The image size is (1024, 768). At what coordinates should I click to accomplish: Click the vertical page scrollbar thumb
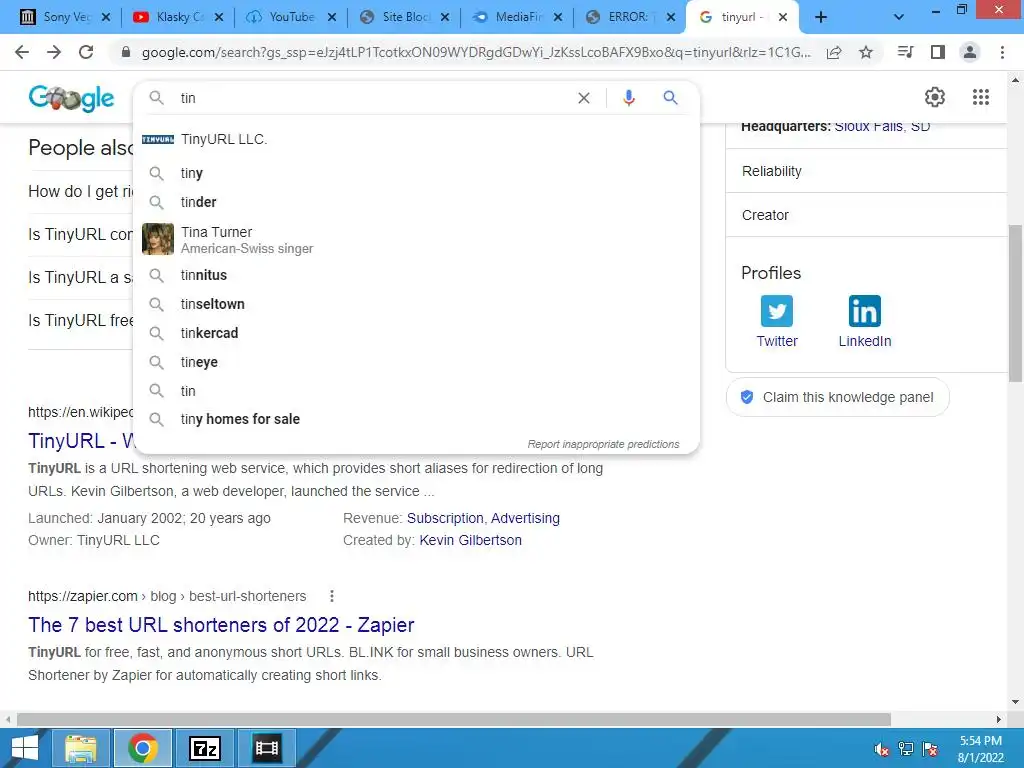point(1015,304)
